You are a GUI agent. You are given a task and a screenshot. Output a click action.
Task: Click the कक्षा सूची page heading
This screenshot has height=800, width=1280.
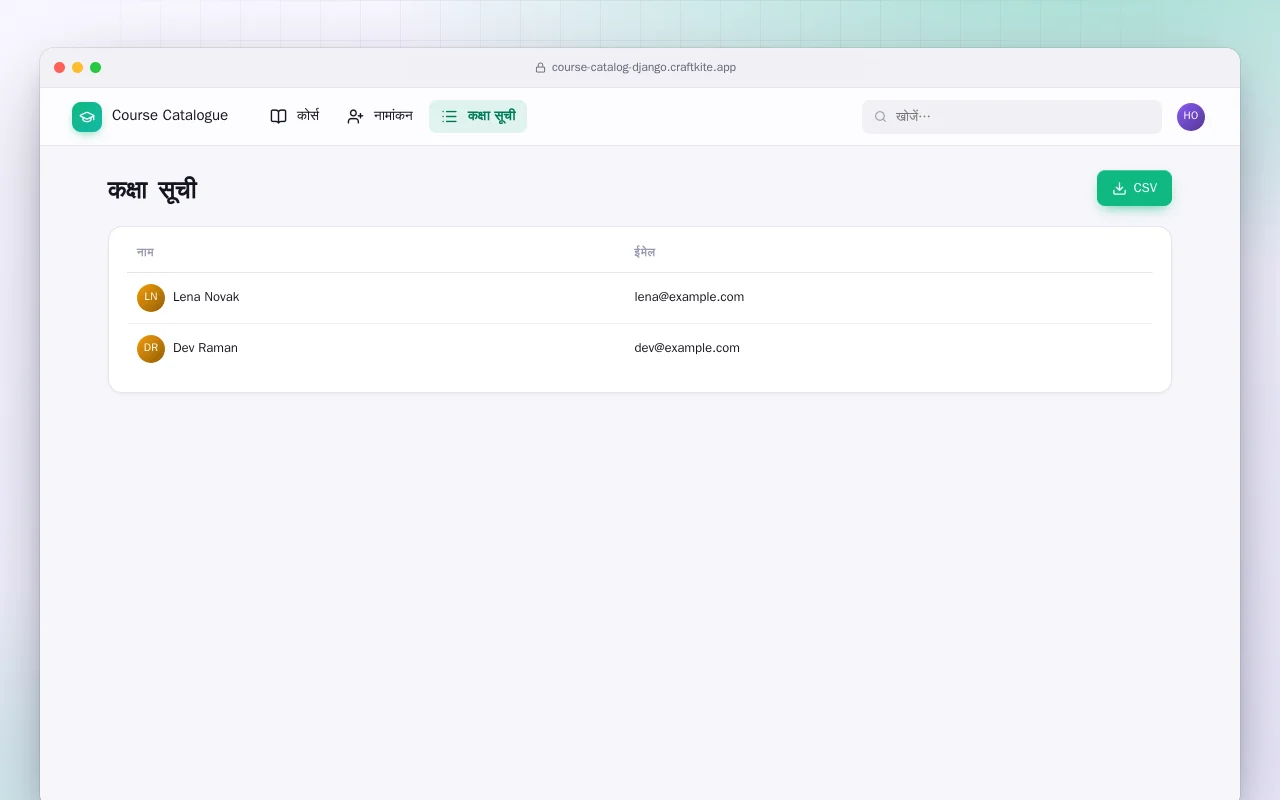tap(152, 190)
